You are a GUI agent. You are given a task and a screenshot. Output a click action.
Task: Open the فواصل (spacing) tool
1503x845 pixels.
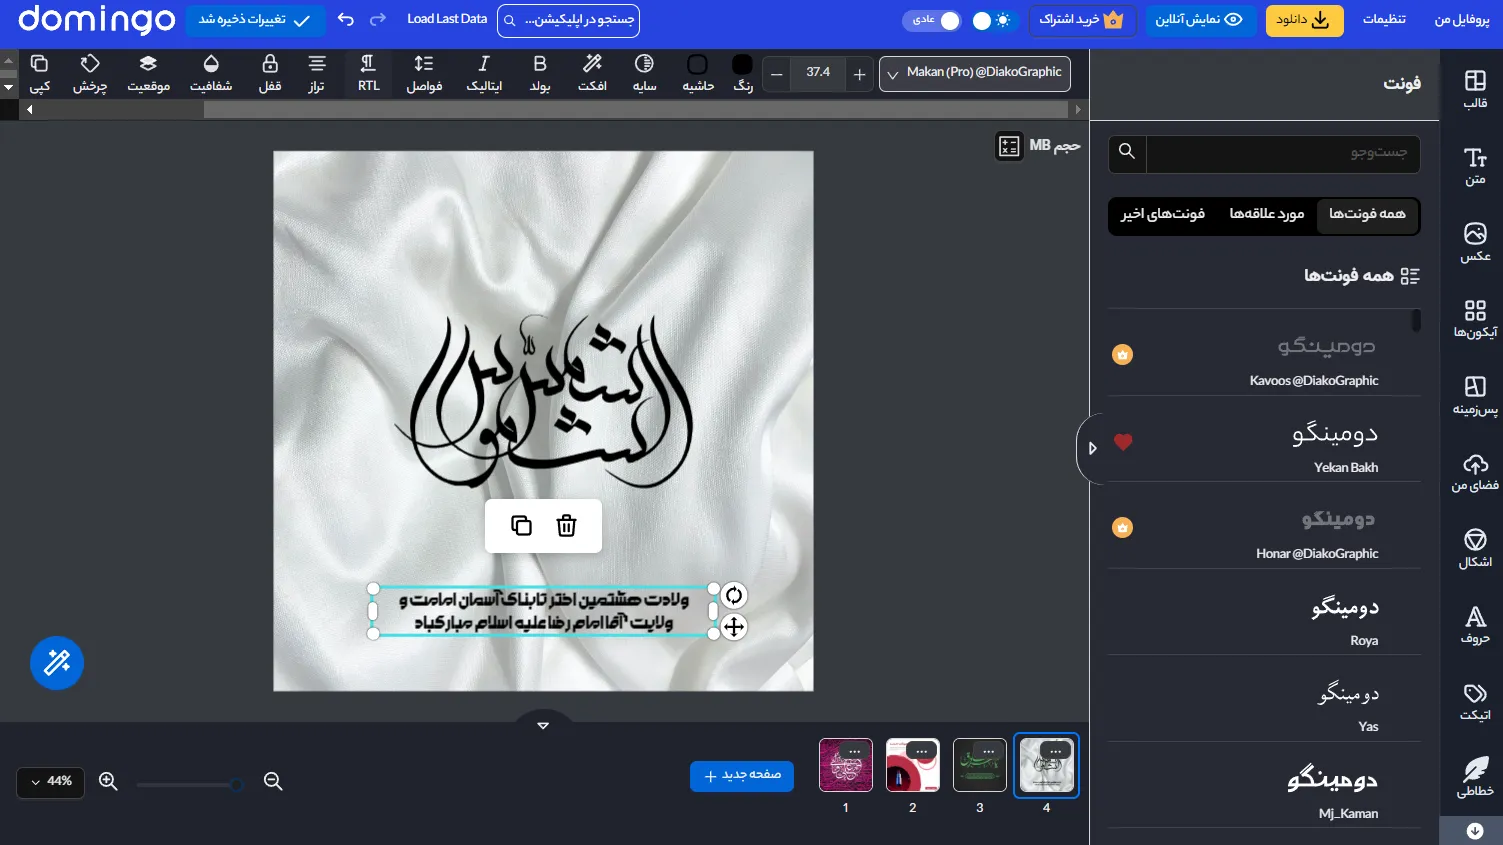[424, 73]
